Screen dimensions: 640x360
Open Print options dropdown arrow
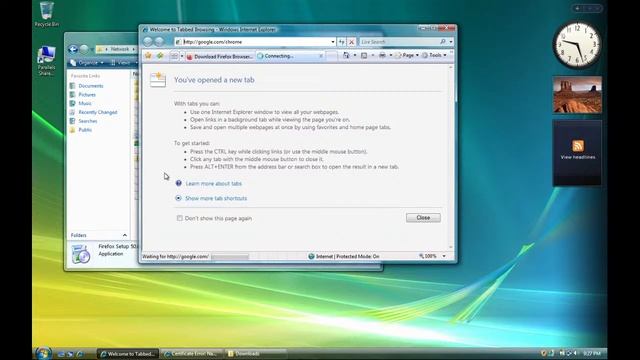pos(391,55)
